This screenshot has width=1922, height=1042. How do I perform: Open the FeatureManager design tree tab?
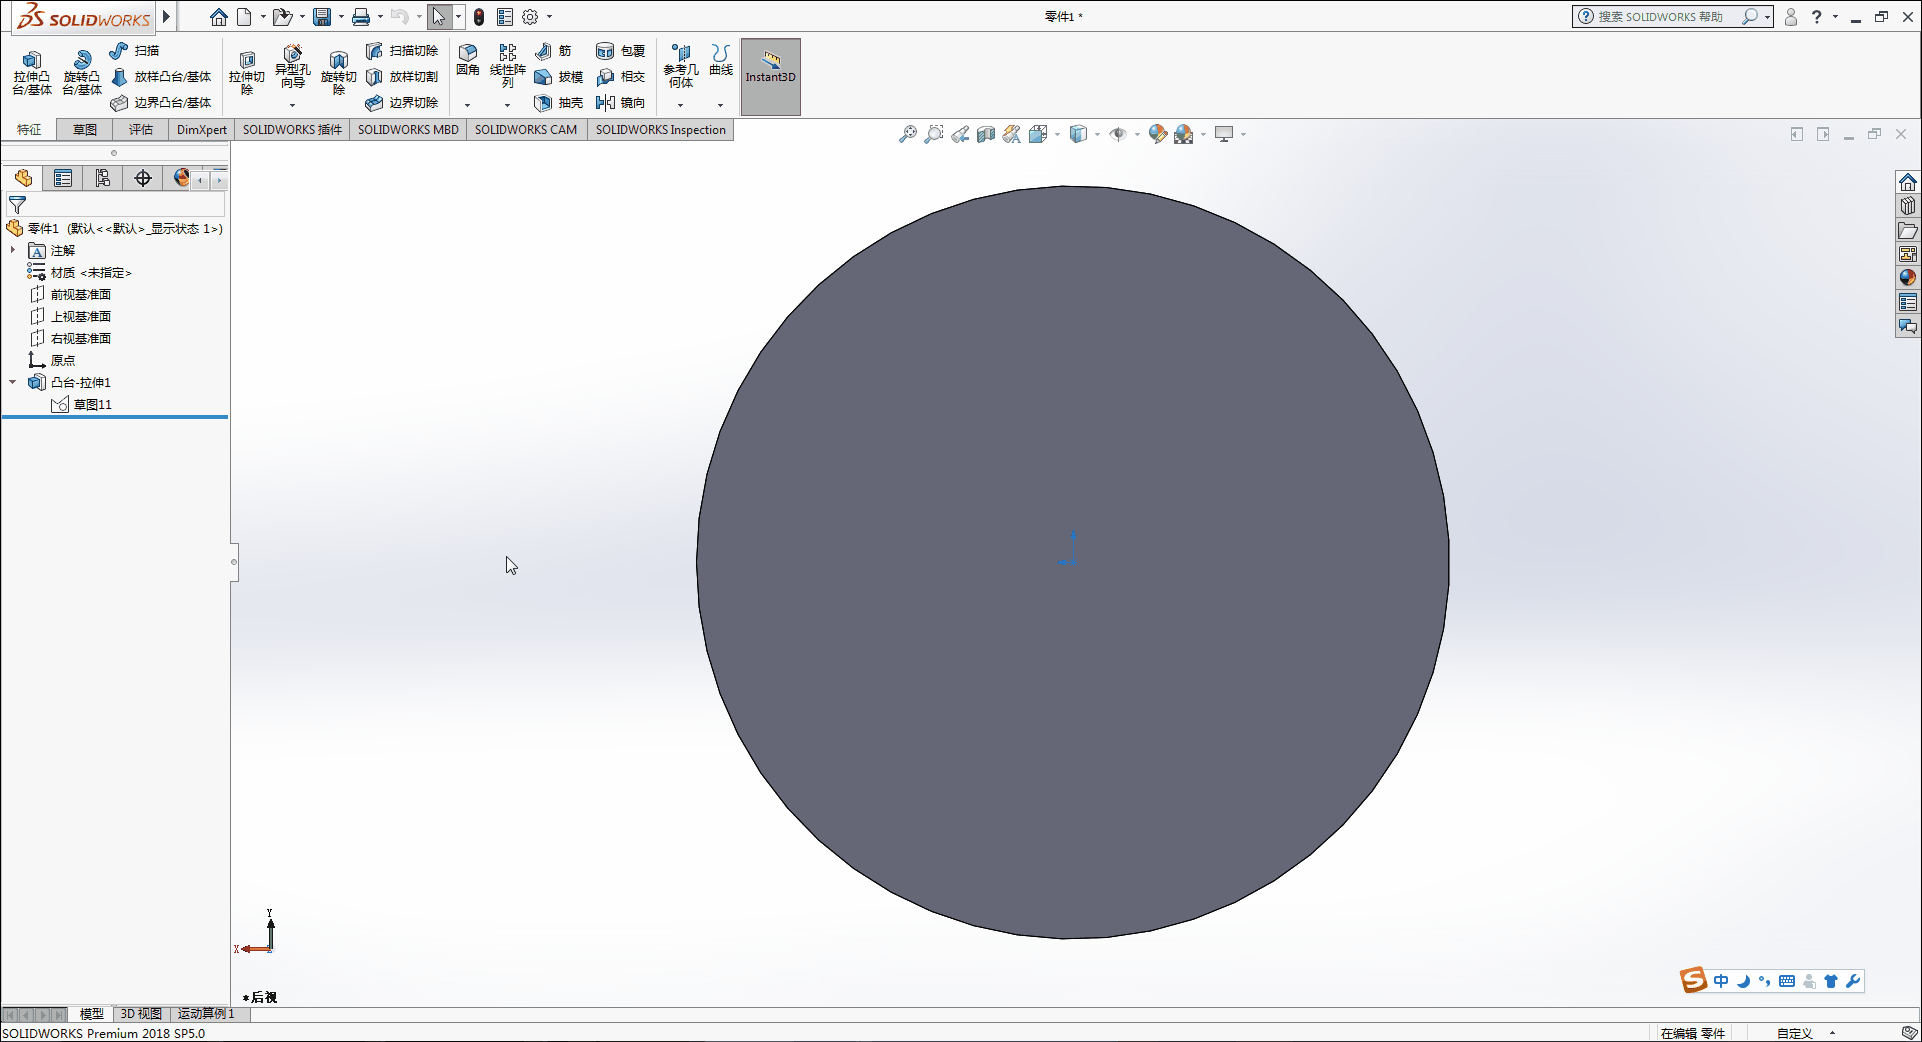pos(23,178)
